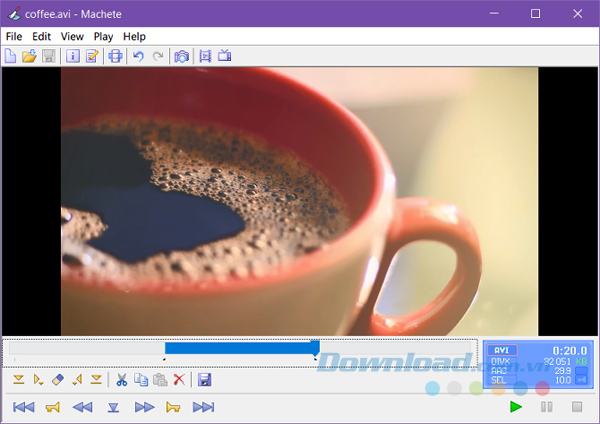Click the grayed Redo arrow
The width and height of the screenshot is (600, 424).
point(158,56)
